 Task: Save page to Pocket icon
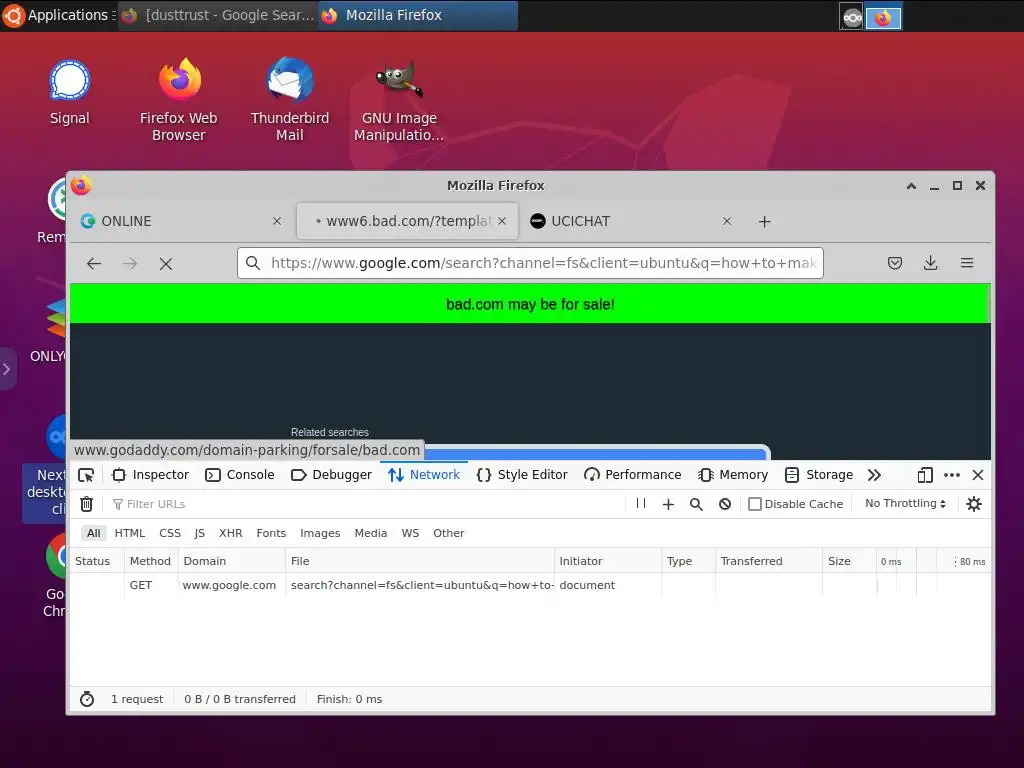895,263
